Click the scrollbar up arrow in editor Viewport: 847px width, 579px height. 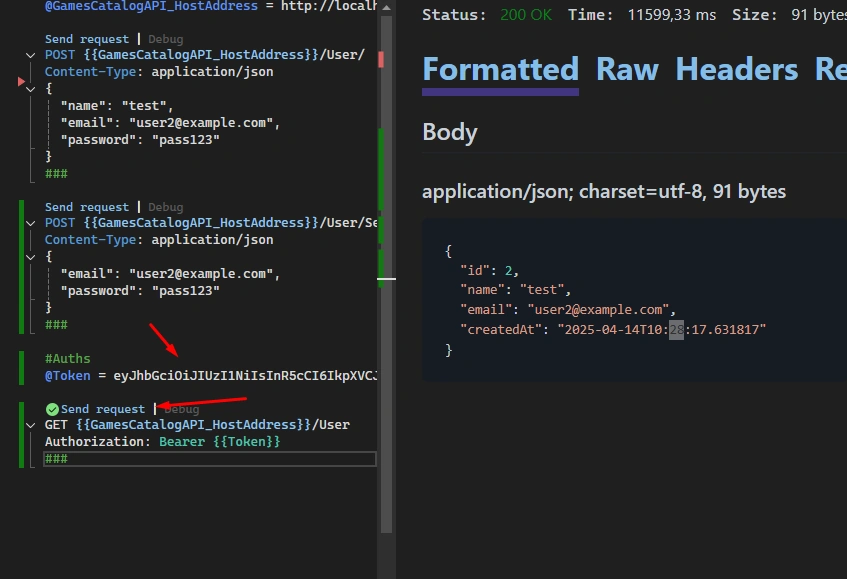(386, 8)
